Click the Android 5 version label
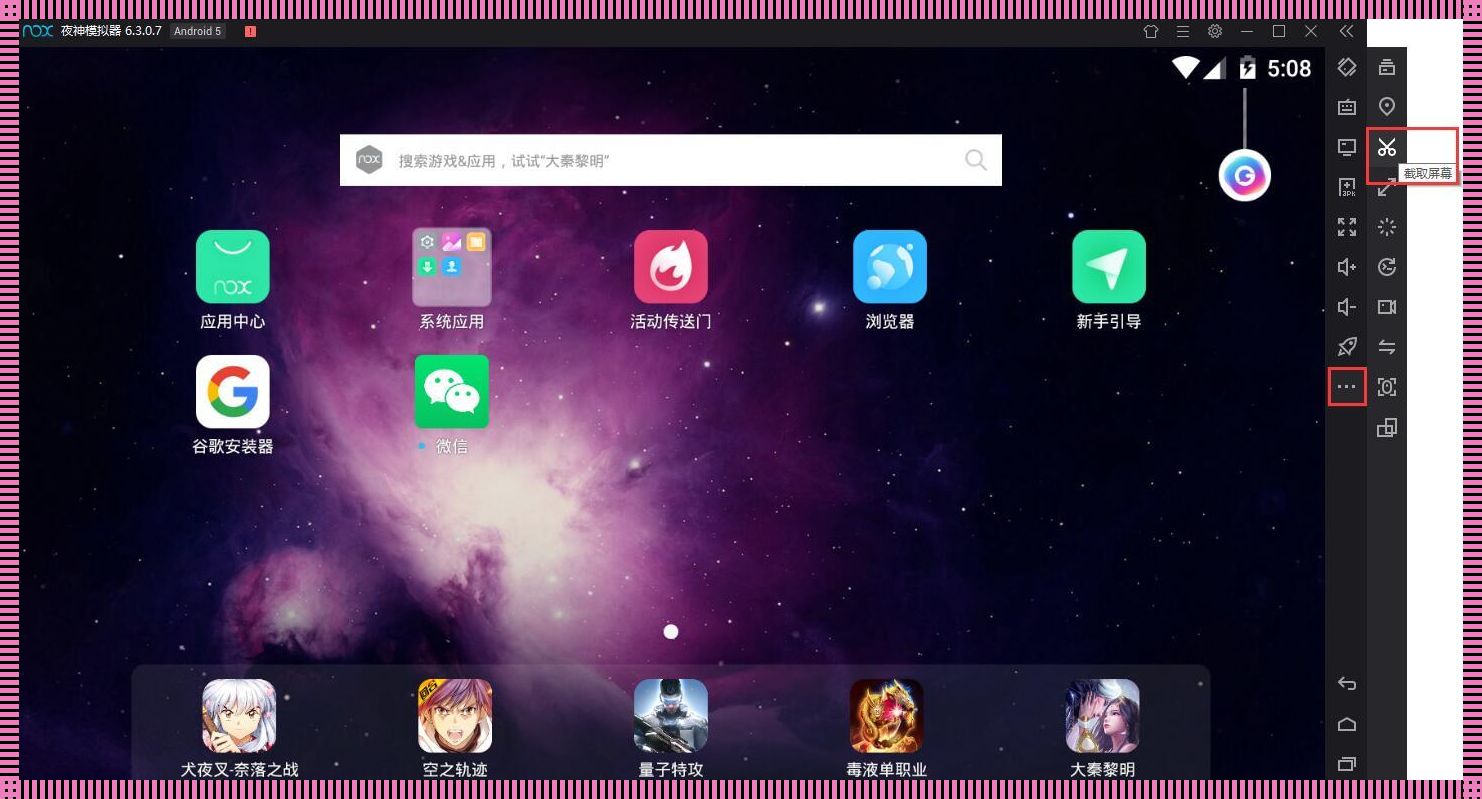 197,31
